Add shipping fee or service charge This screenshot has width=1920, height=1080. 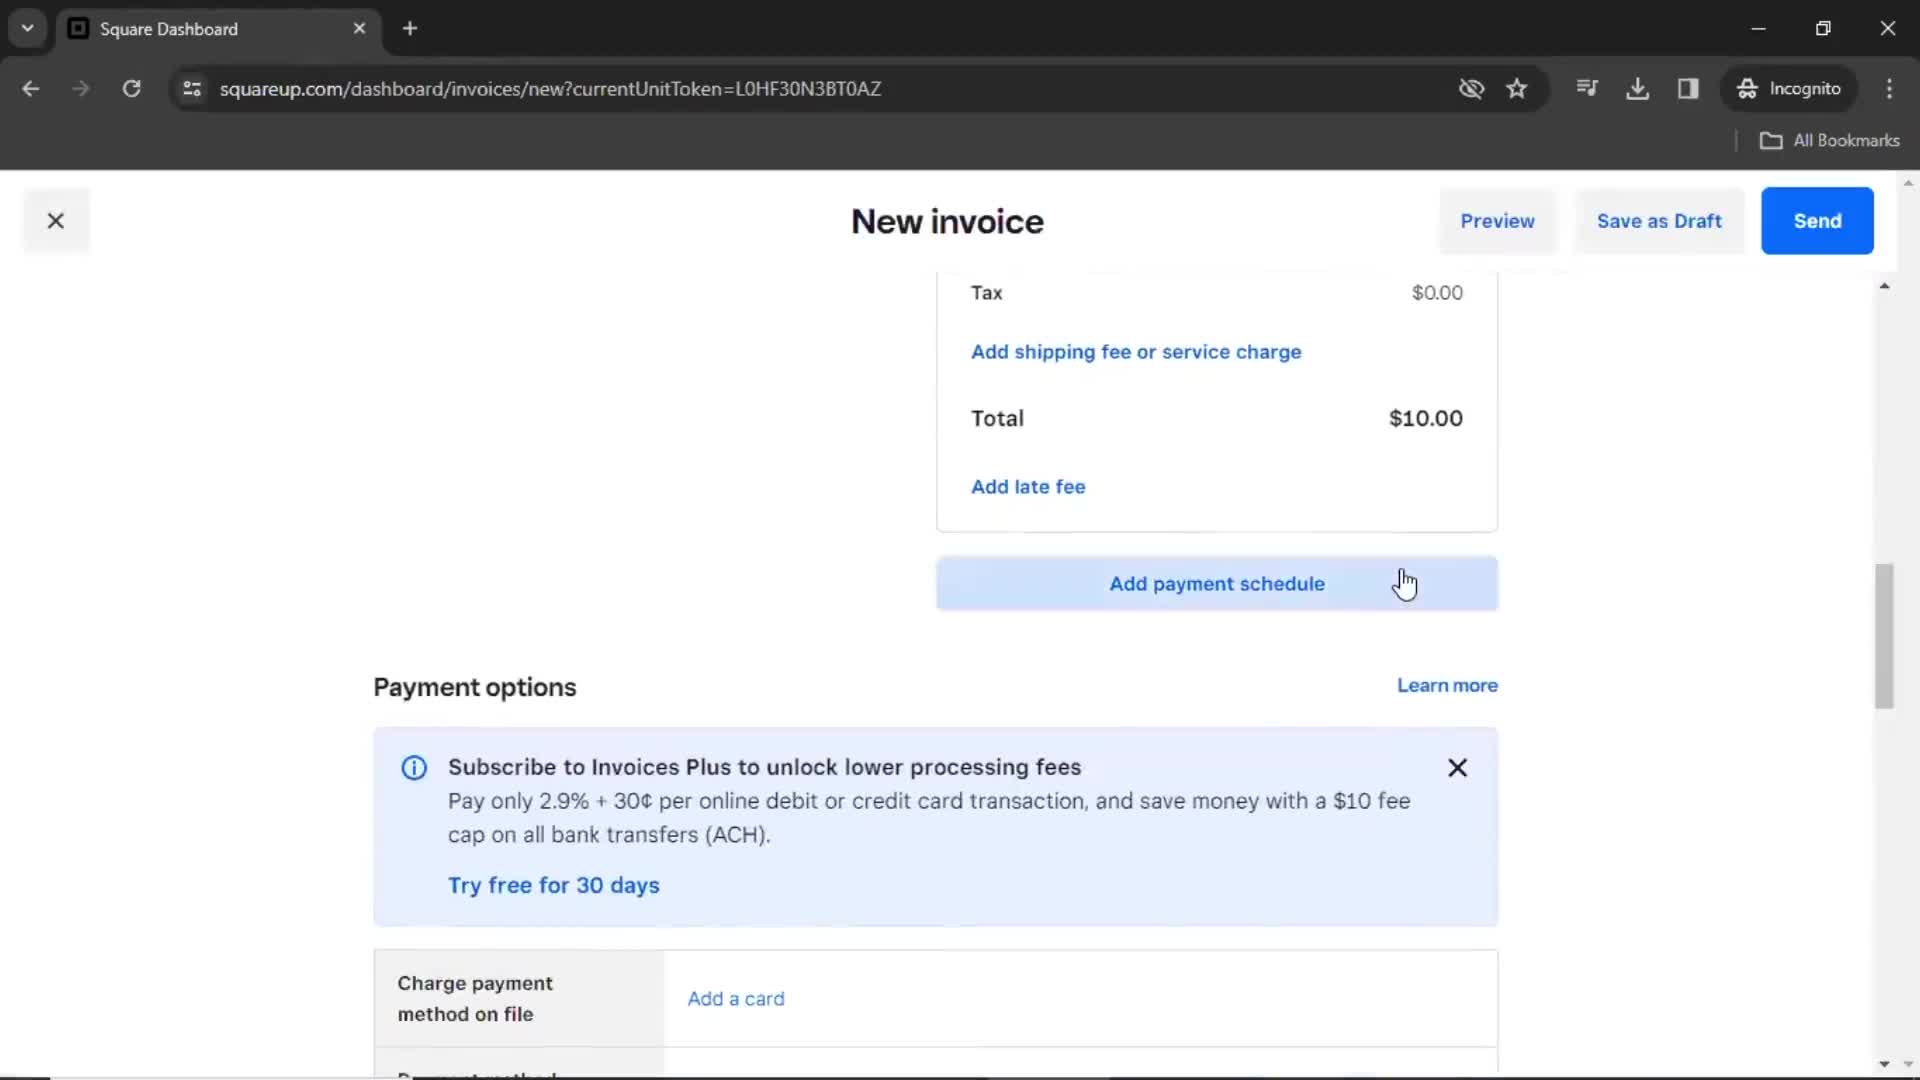(x=1136, y=352)
